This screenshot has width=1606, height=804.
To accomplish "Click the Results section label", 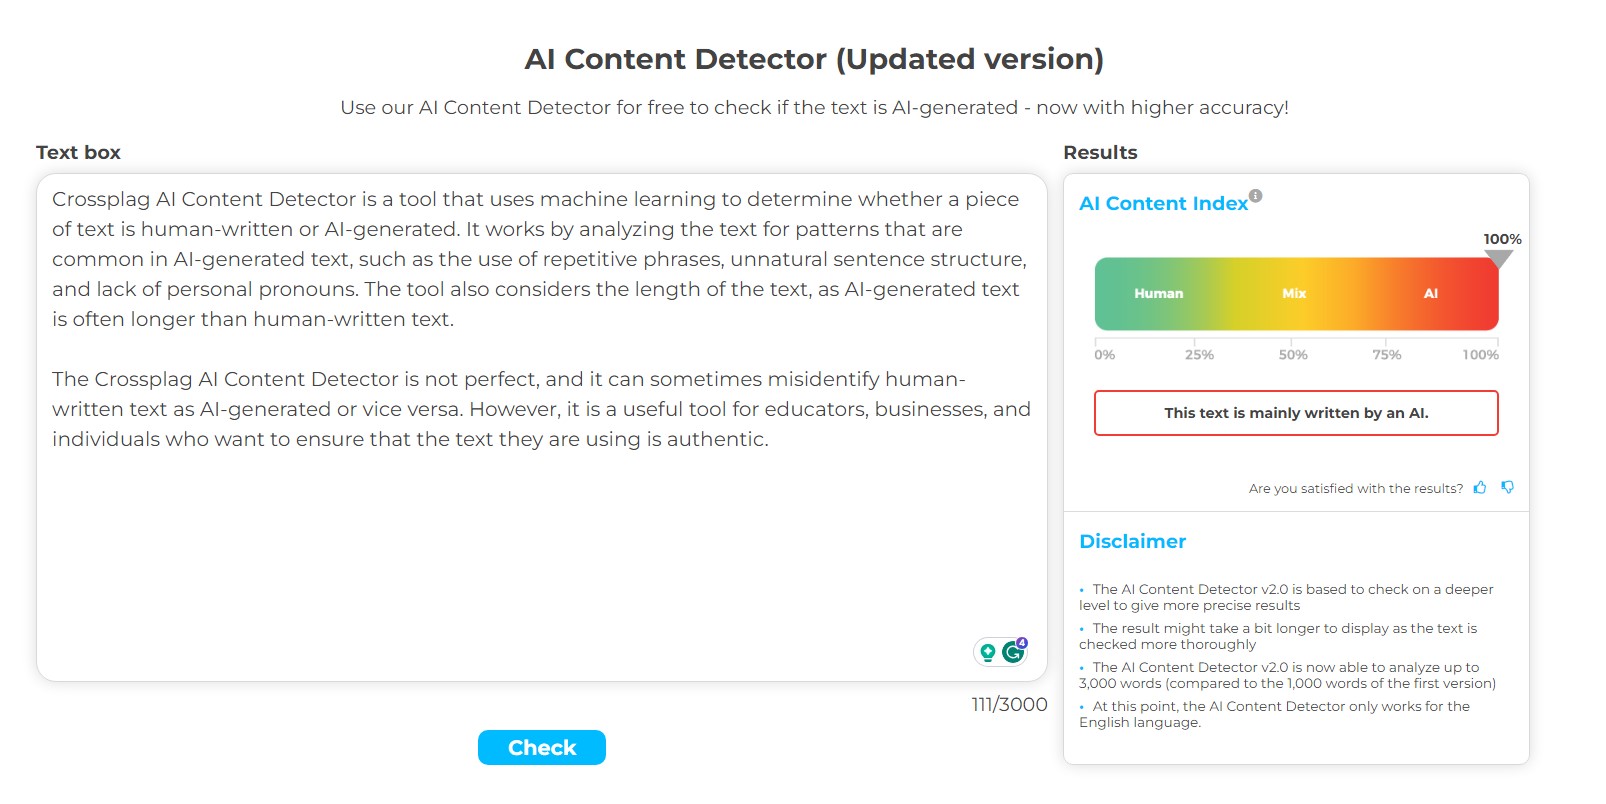I will [x=1100, y=152].
